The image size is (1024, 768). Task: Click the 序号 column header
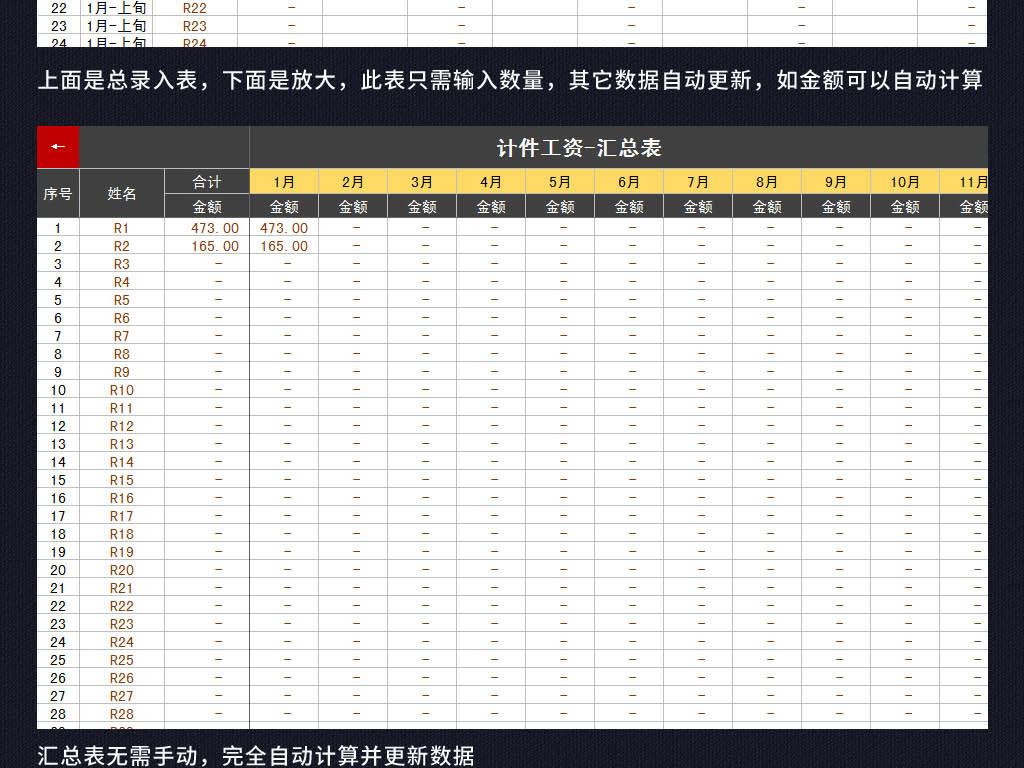point(58,193)
